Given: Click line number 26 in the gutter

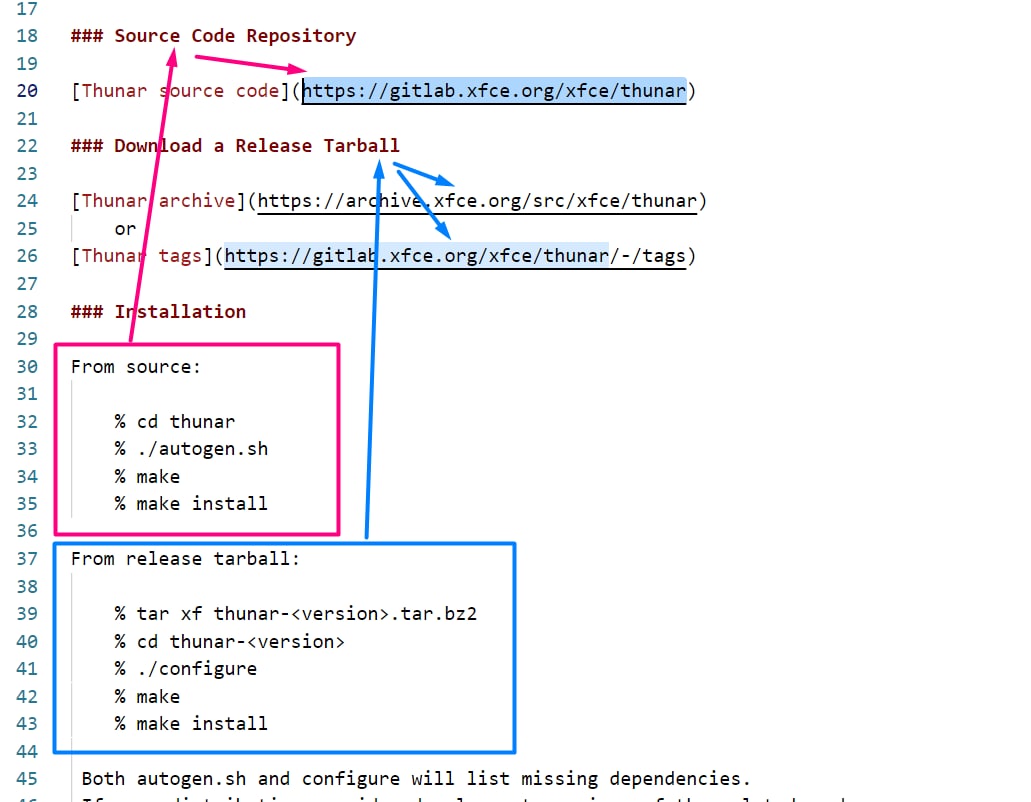Looking at the screenshot, I should pyautogui.click(x=27, y=256).
